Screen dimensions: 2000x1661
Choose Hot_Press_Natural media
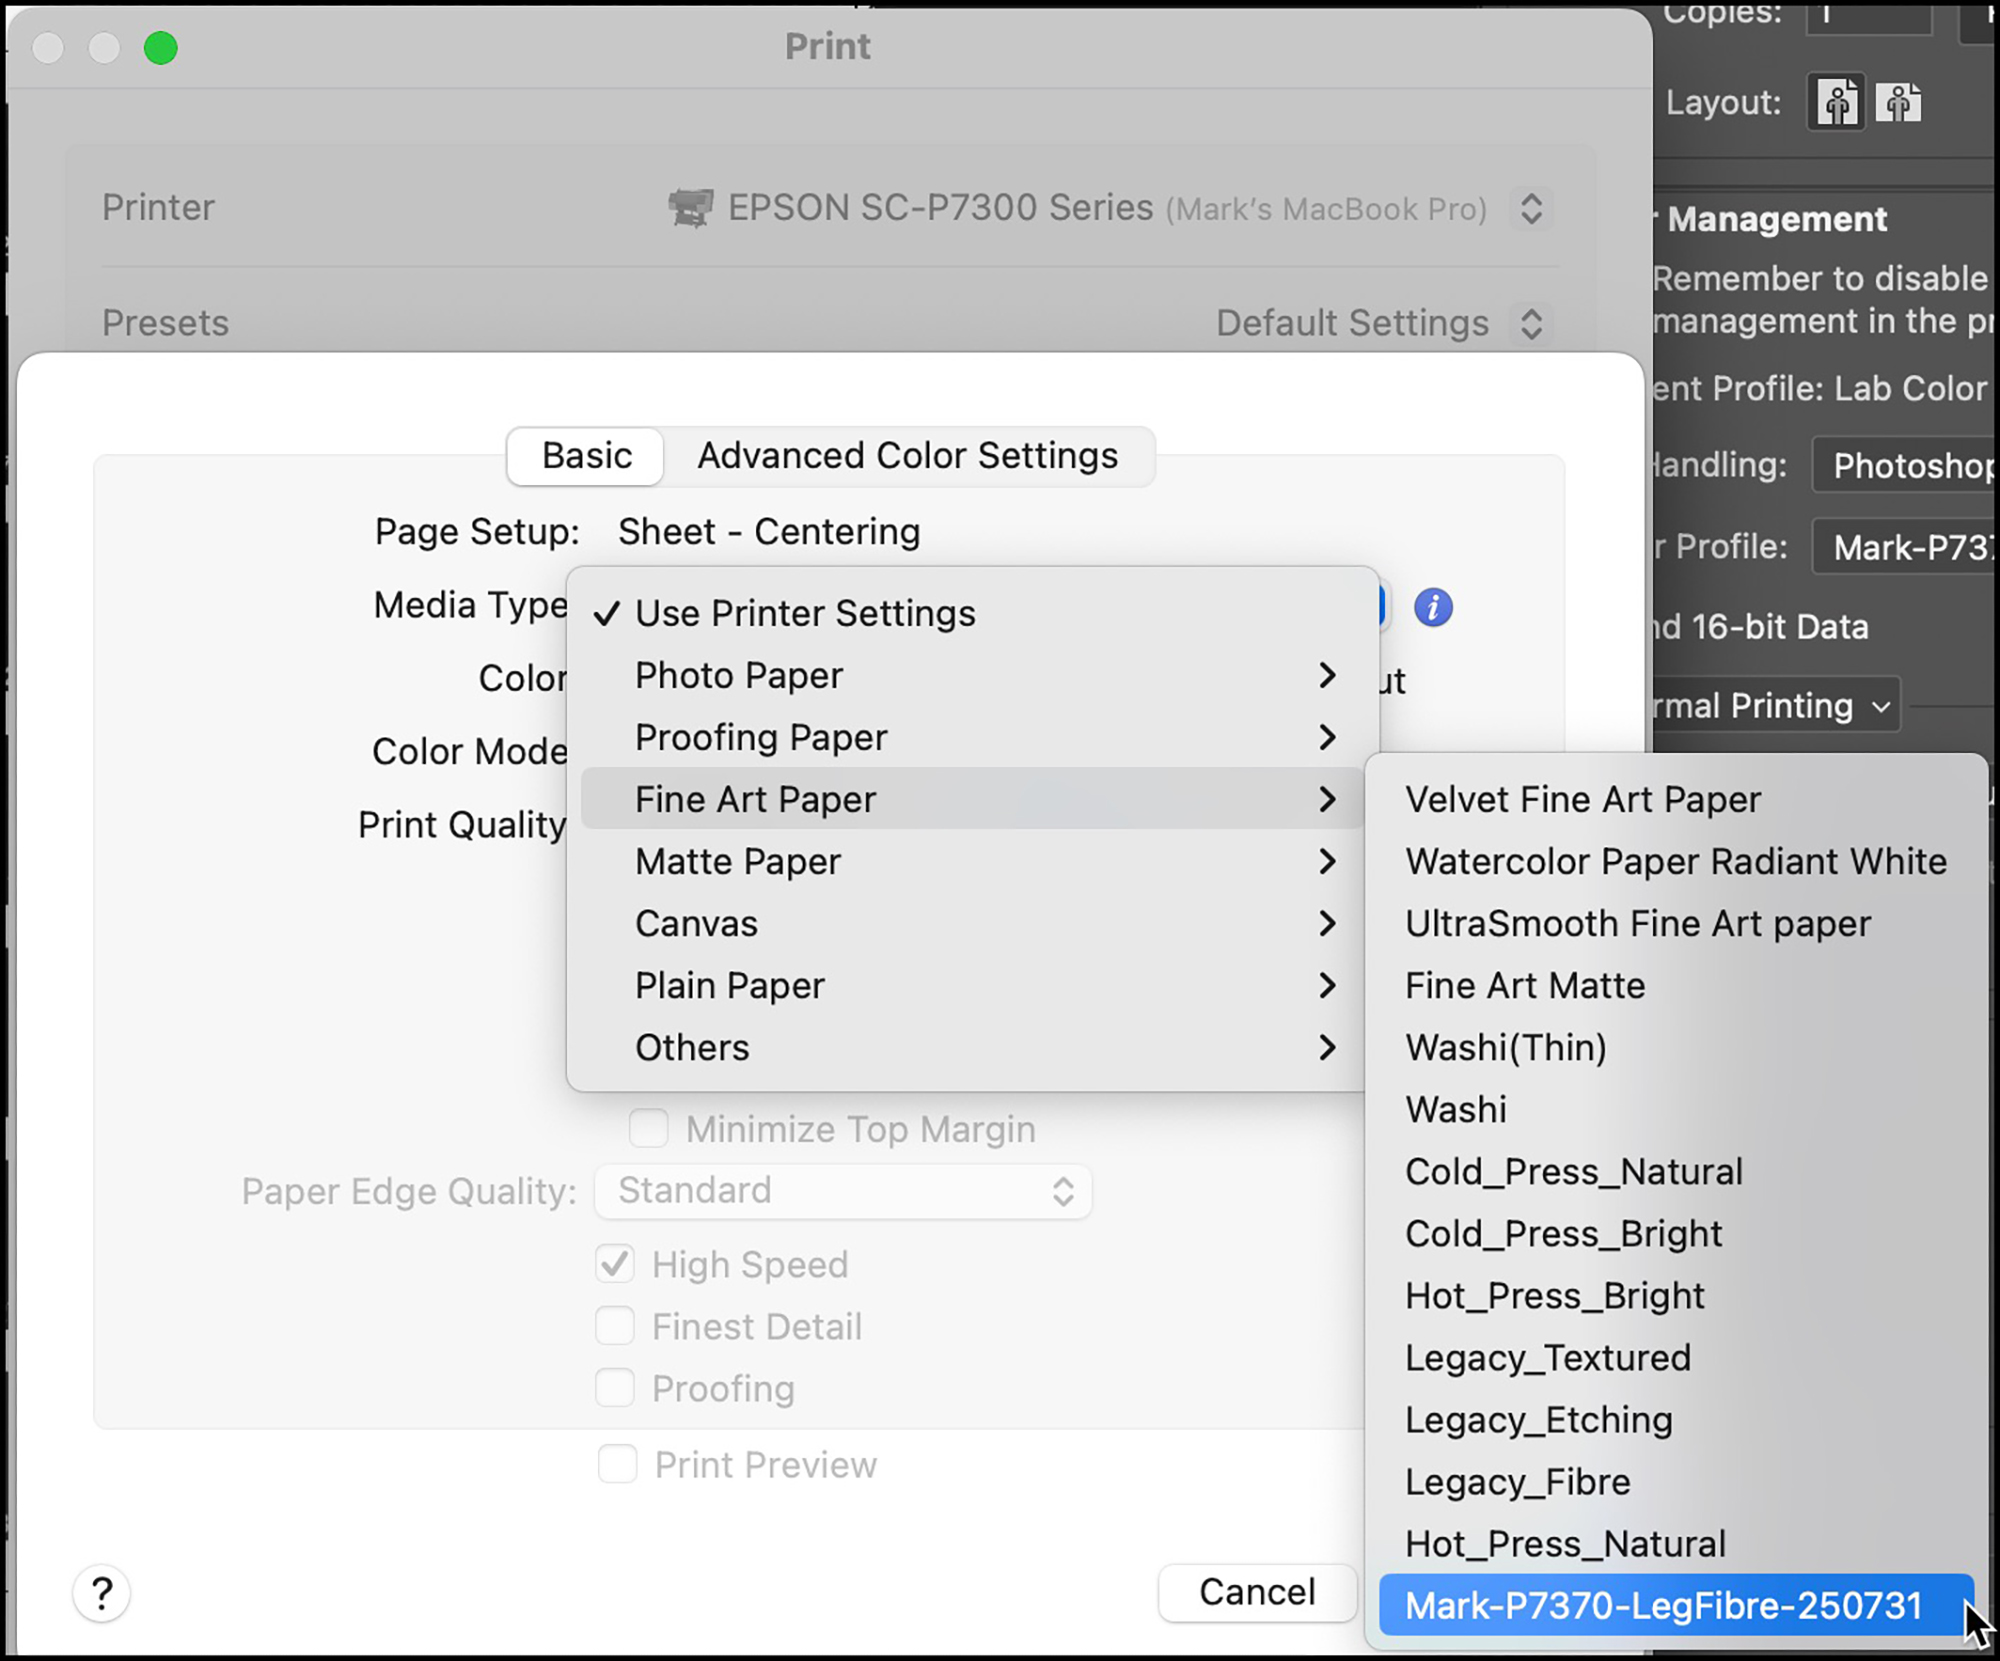click(x=1676, y=1543)
